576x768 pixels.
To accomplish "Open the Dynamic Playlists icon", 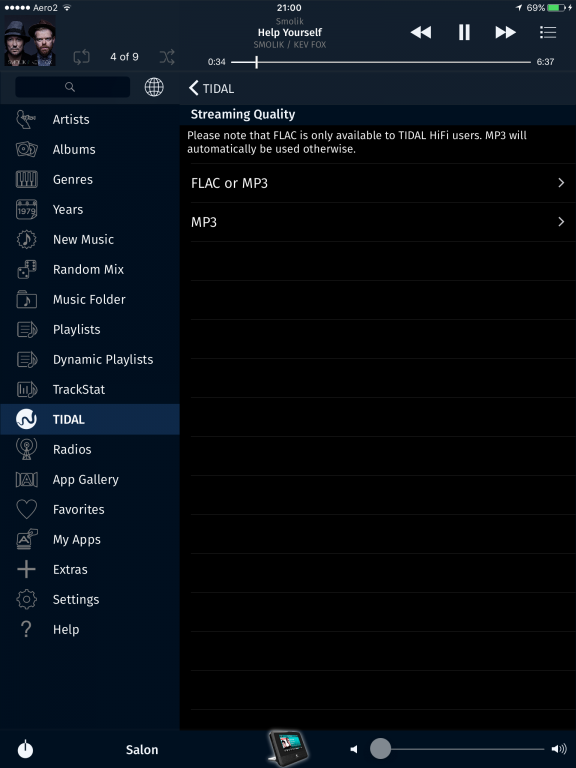I will pyautogui.click(x=26, y=360).
